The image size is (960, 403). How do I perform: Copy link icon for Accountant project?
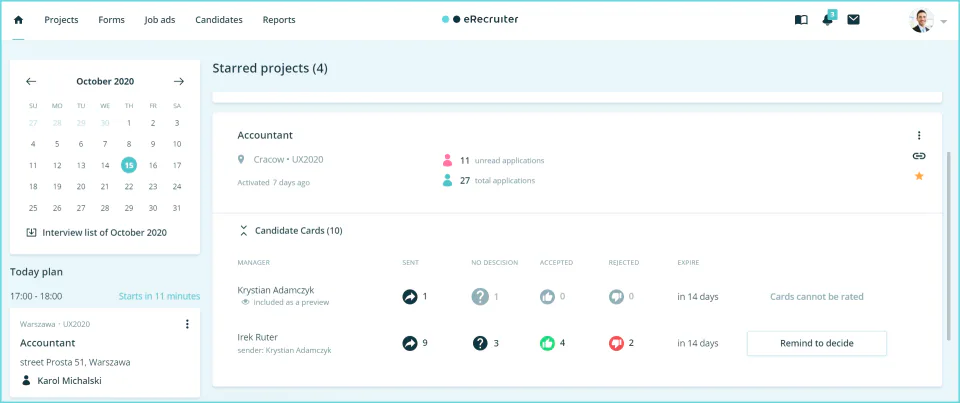coord(918,156)
